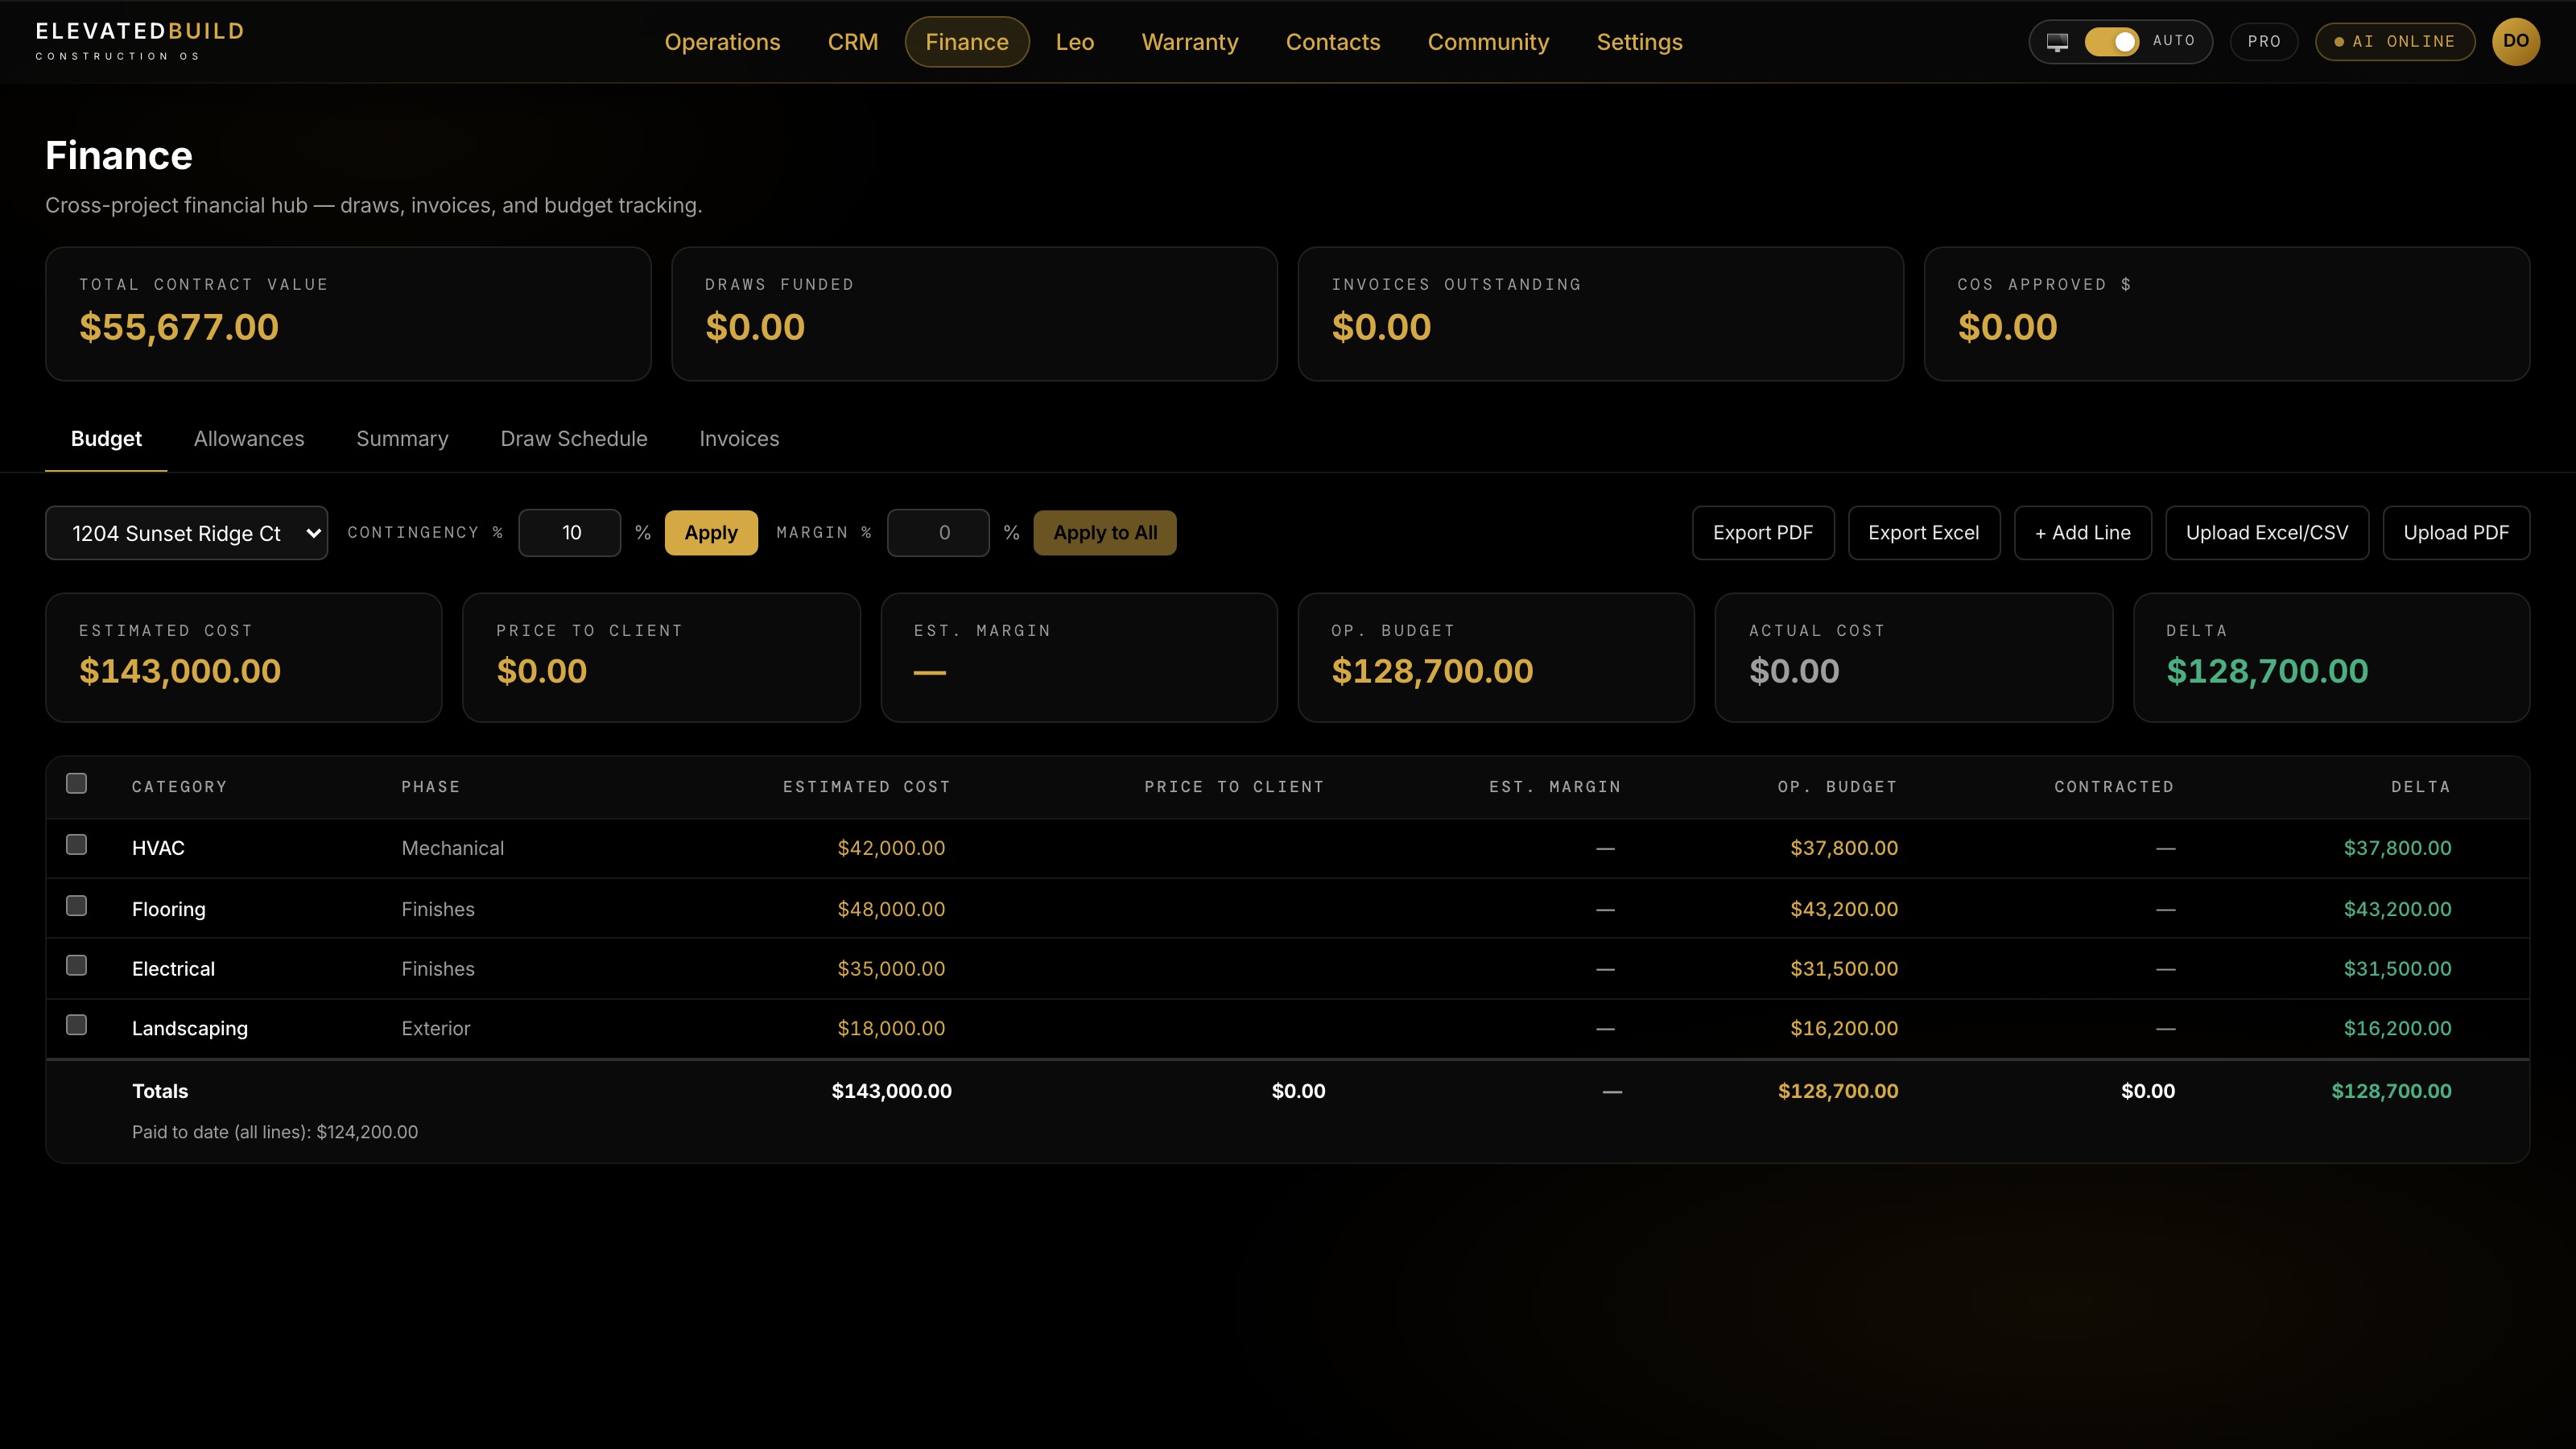
Task: Open the Contacts page
Action: (1333, 42)
